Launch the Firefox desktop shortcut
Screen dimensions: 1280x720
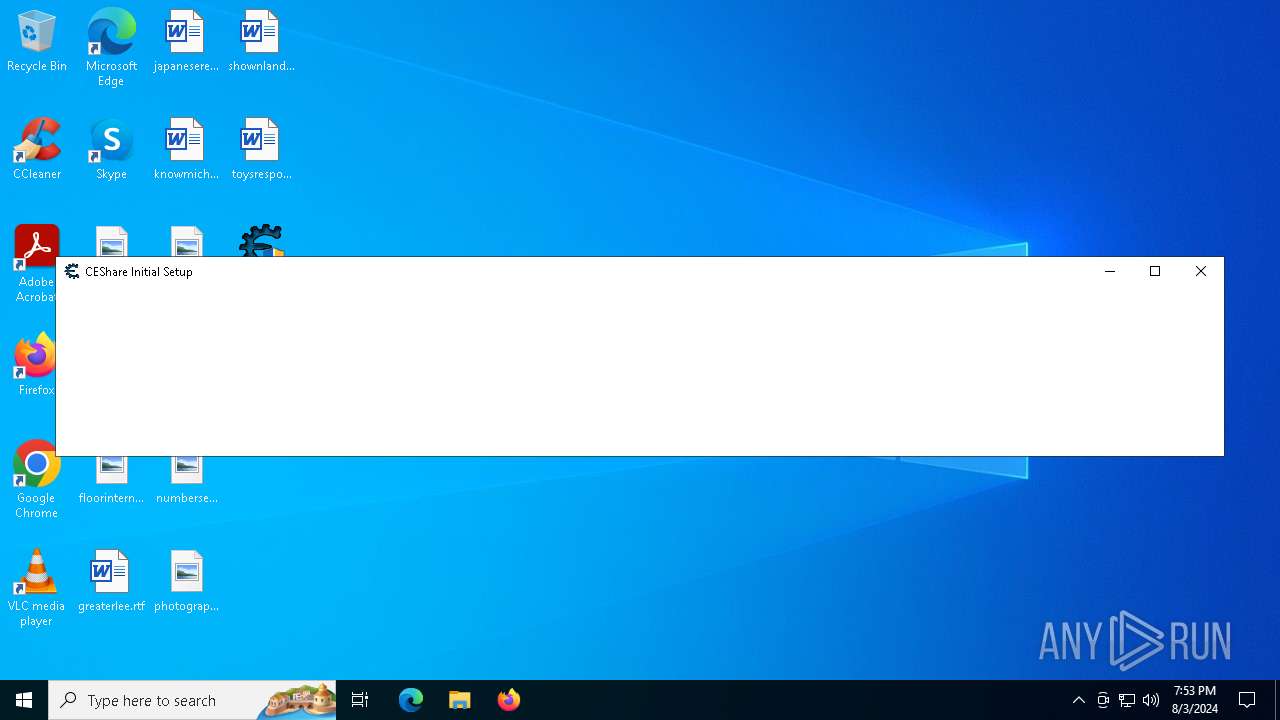[36, 365]
